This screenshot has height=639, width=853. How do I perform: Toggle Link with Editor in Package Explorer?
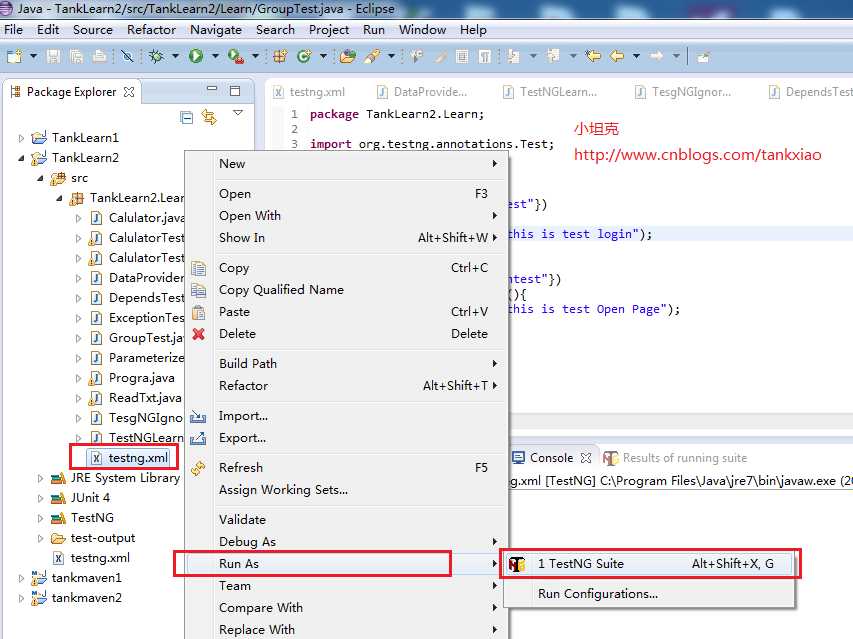click(209, 116)
